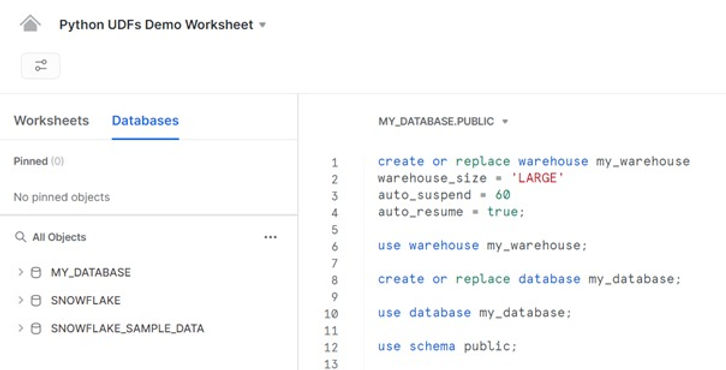Image resolution: width=726 pixels, height=370 pixels.
Task: Open the MY_DATABASE.PUBLIC context dropdown
Action: tap(443, 121)
